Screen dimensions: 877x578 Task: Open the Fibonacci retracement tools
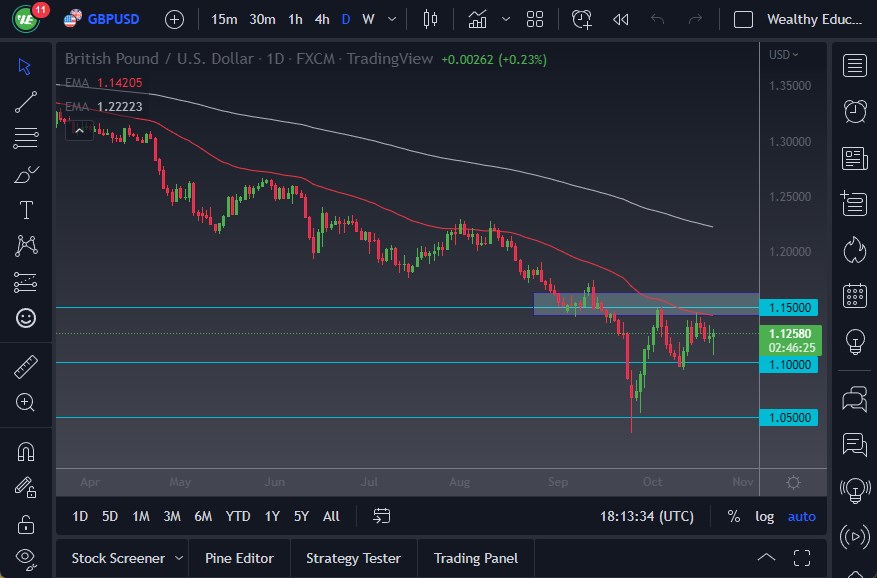pos(25,138)
